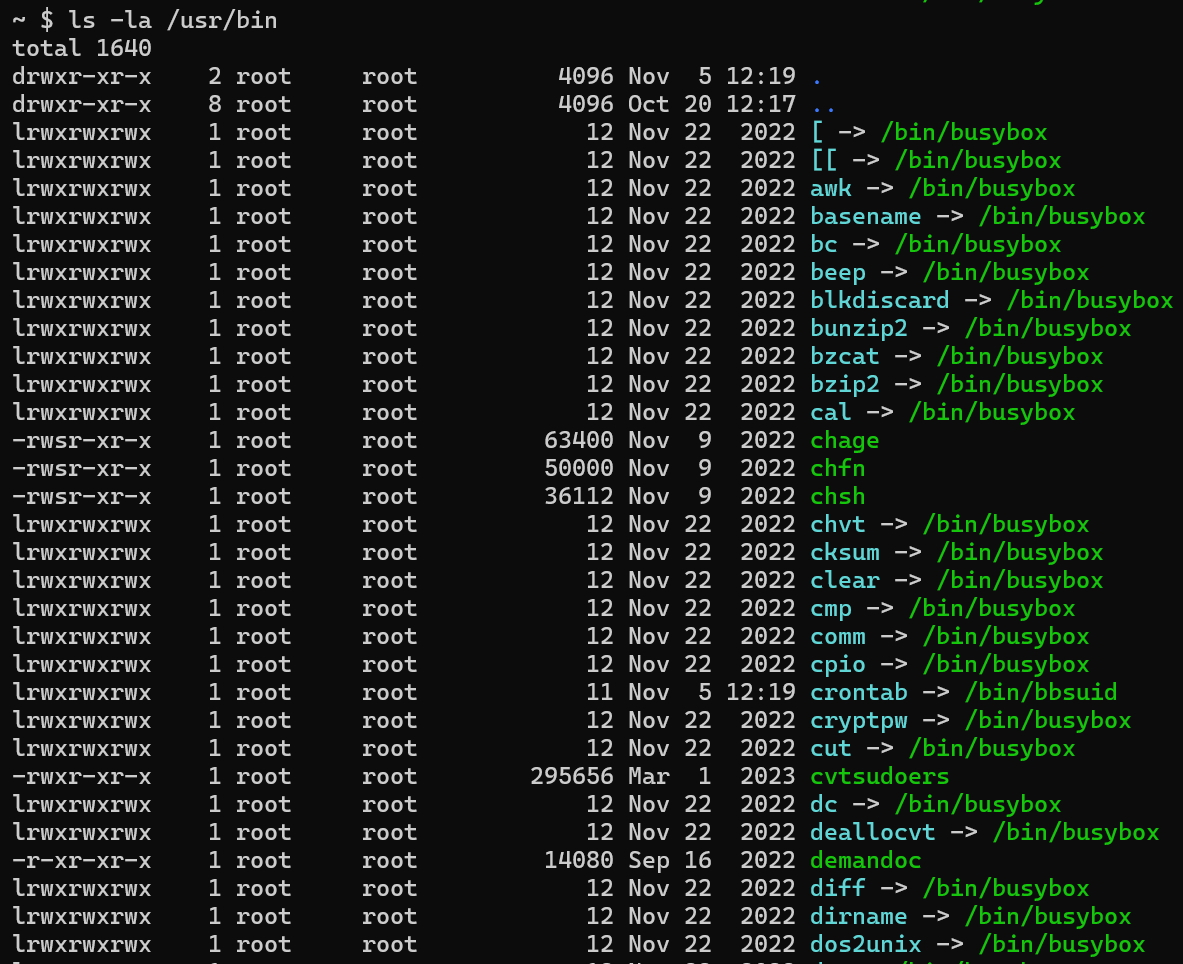Select the -r-xr-xr-x permissions string

pyautogui.click(x=81, y=860)
